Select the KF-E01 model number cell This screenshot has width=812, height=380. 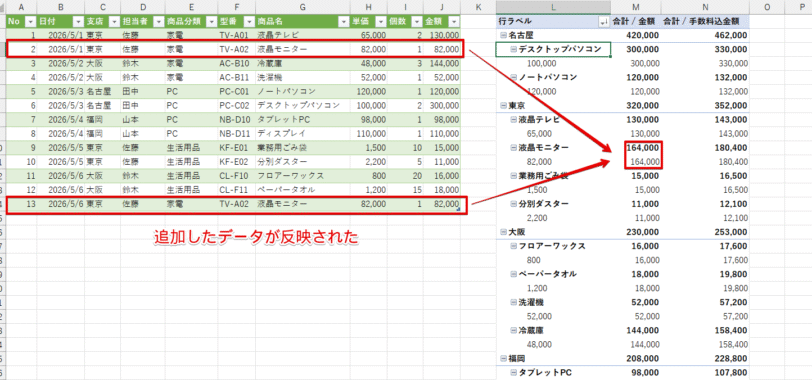(x=237, y=148)
